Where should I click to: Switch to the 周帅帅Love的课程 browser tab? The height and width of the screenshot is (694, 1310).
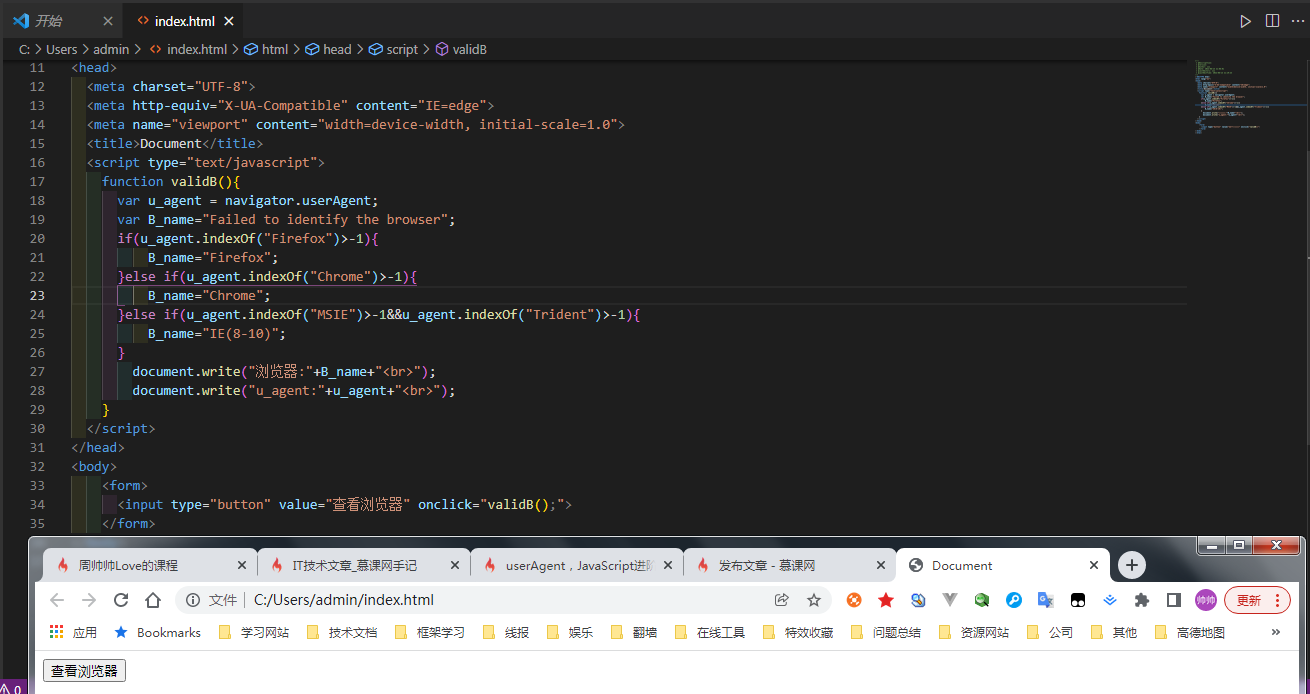click(150, 565)
